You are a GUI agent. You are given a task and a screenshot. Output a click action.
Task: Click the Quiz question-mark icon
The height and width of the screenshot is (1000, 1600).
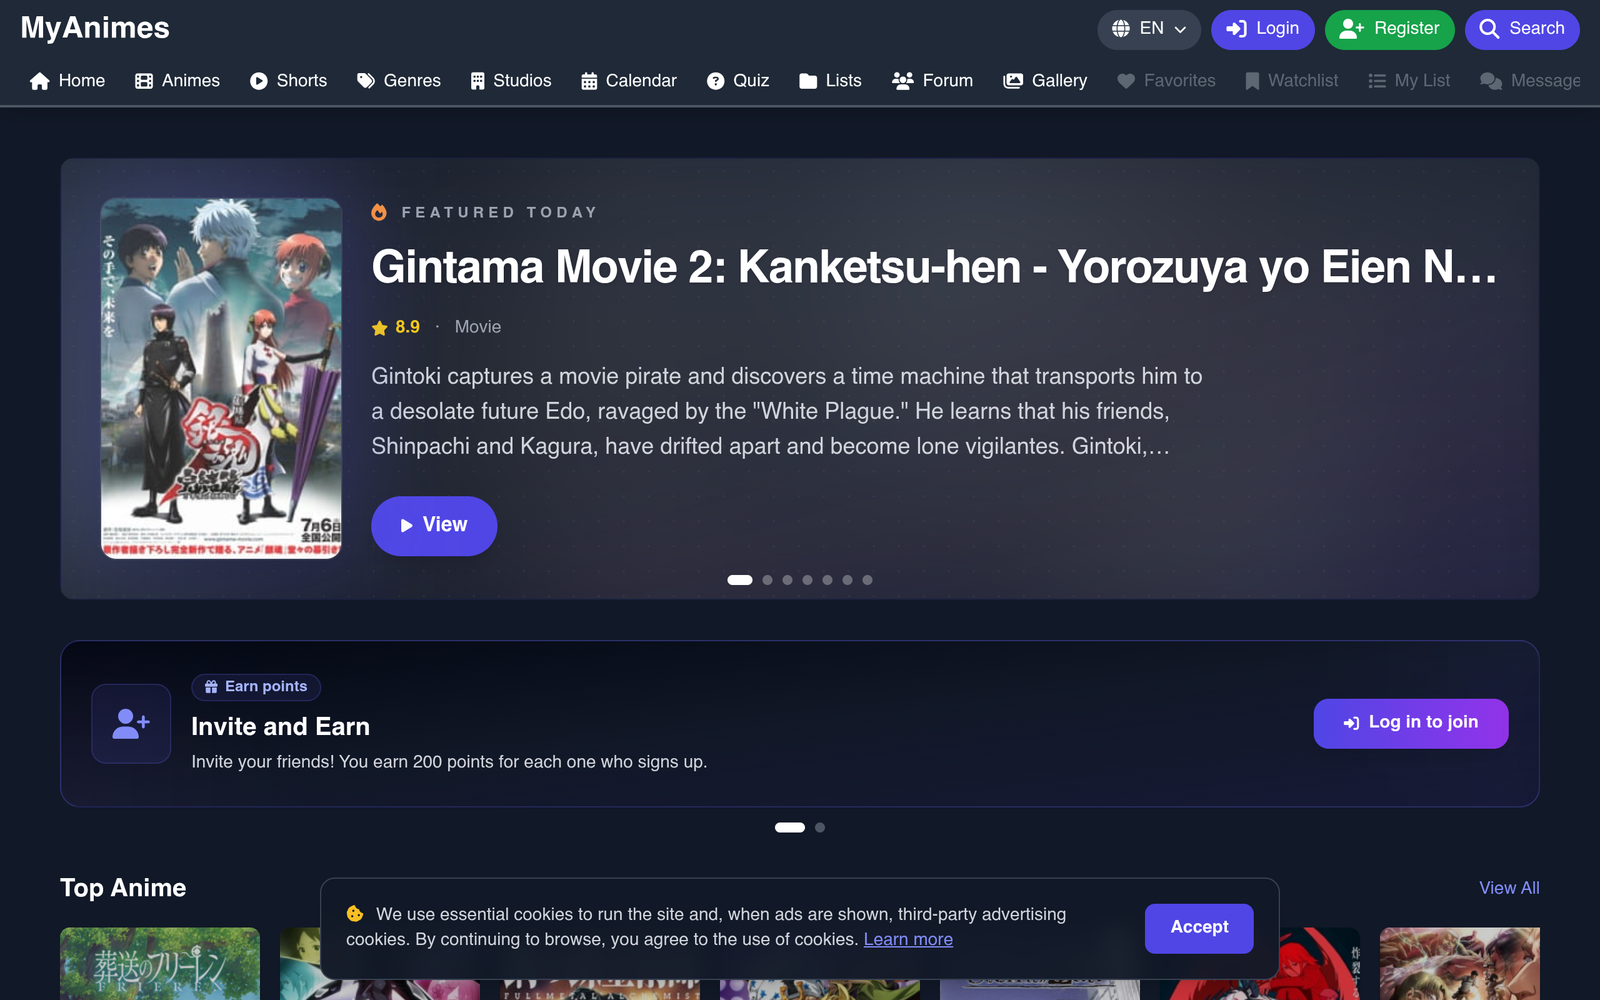(x=715, y=81)
